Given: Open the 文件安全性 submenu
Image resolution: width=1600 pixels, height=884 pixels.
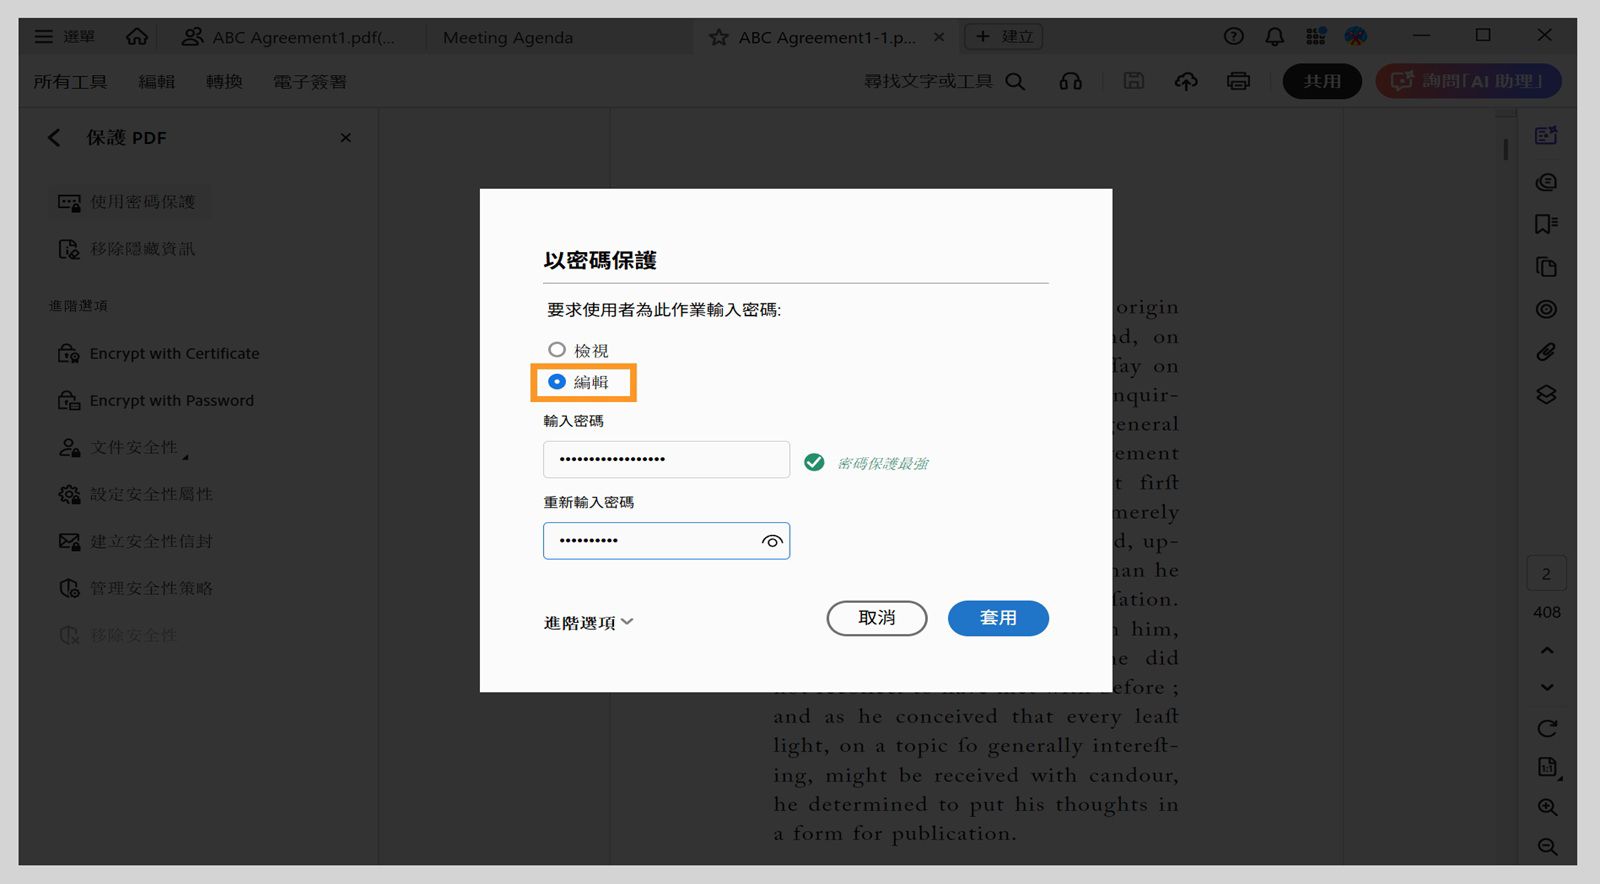Looking at the screenshot, I should (x=124, y=448).
